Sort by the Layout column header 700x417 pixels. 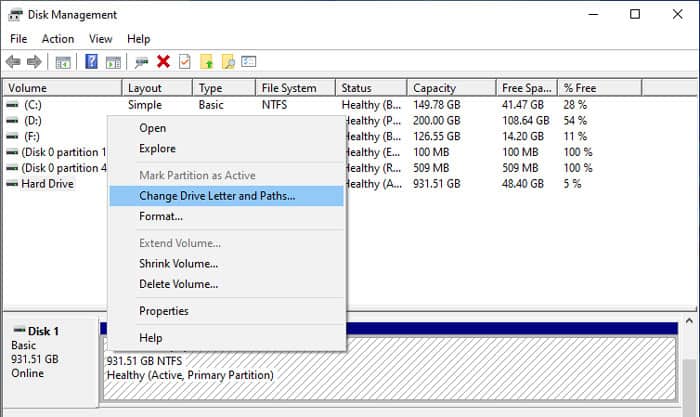coord(157,88)
